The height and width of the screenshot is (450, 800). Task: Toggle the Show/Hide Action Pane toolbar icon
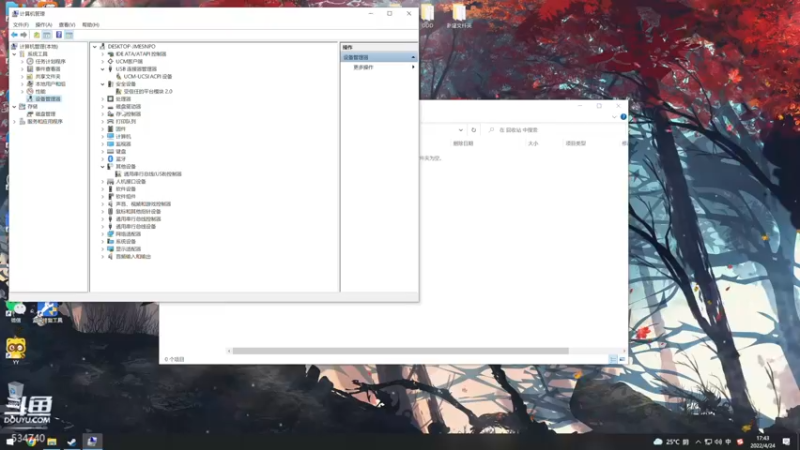69,35
